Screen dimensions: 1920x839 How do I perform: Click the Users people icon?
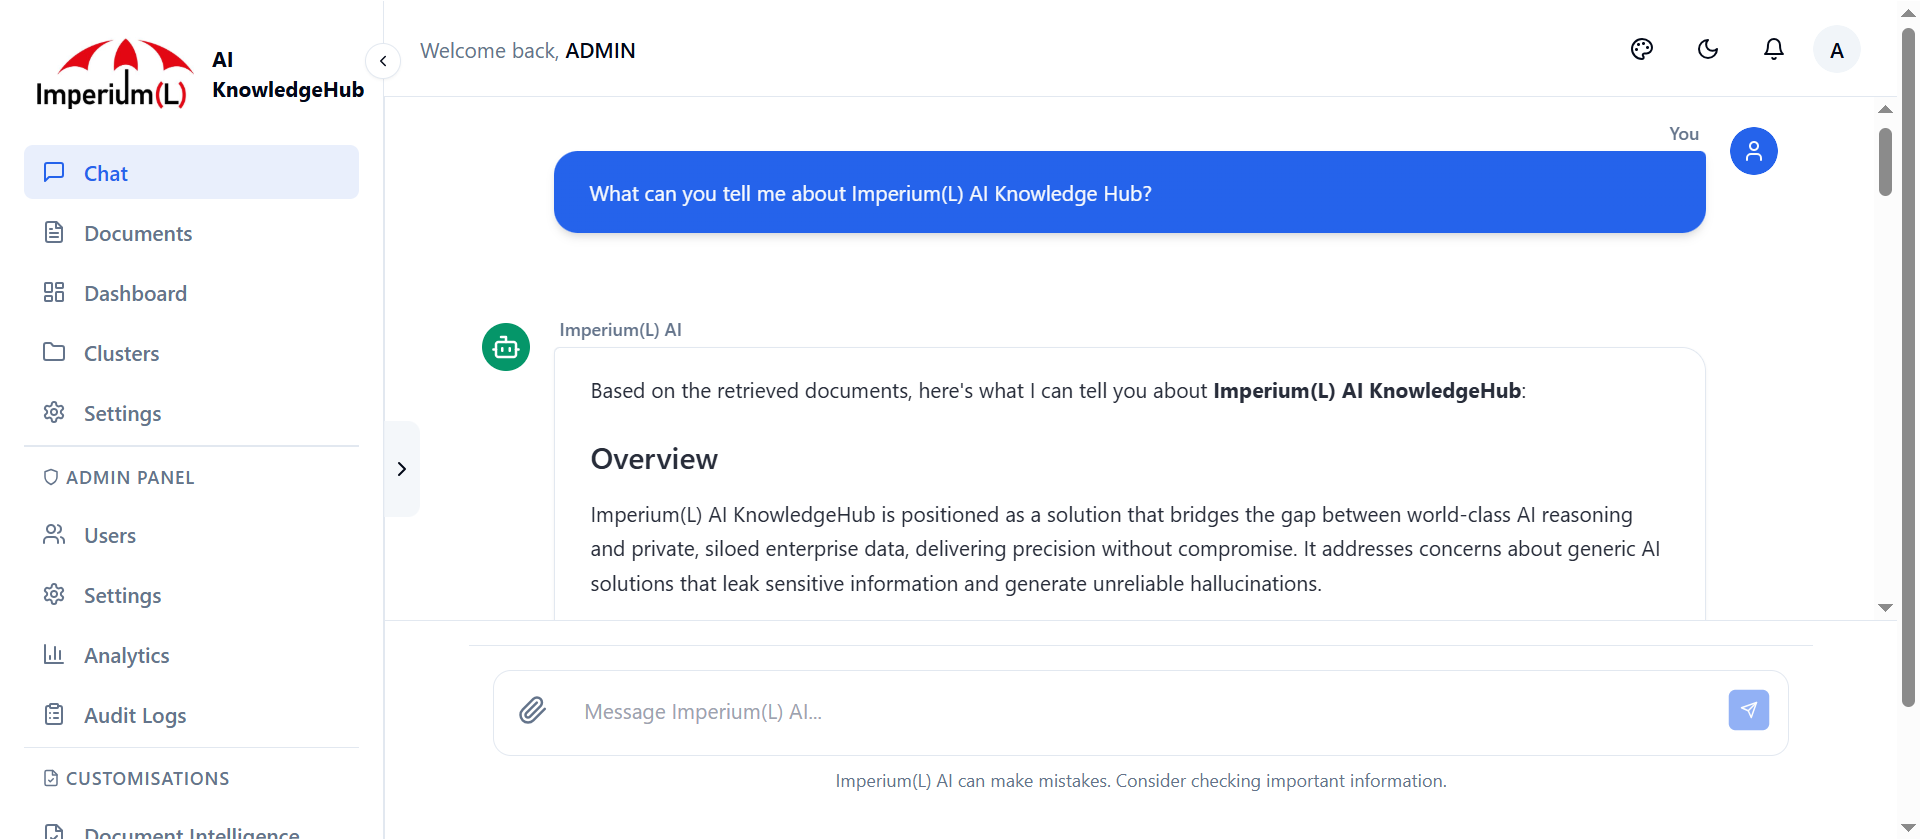coord(54,534)
